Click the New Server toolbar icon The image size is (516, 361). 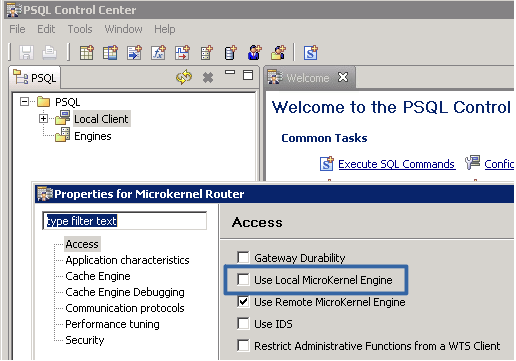[206, 53]
